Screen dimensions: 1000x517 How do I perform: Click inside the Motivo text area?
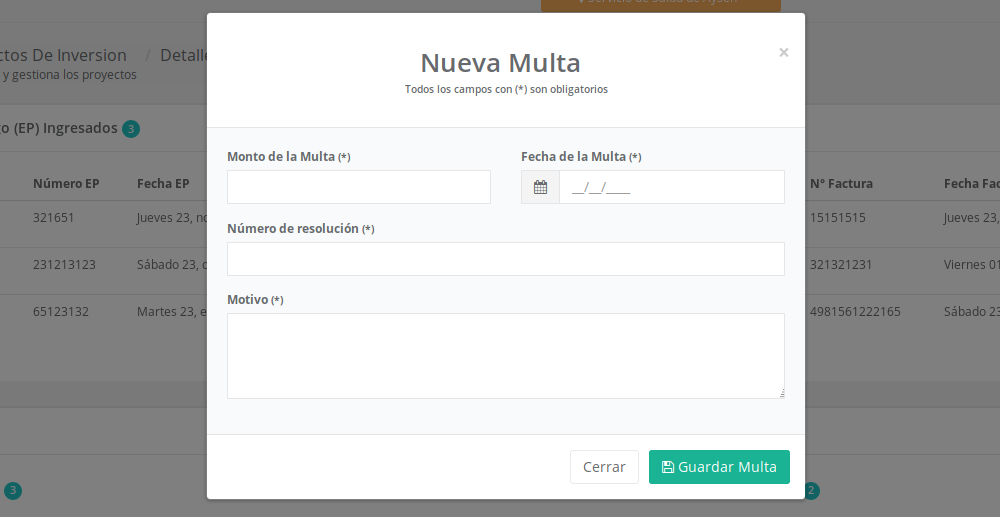[x=505, y=355]
